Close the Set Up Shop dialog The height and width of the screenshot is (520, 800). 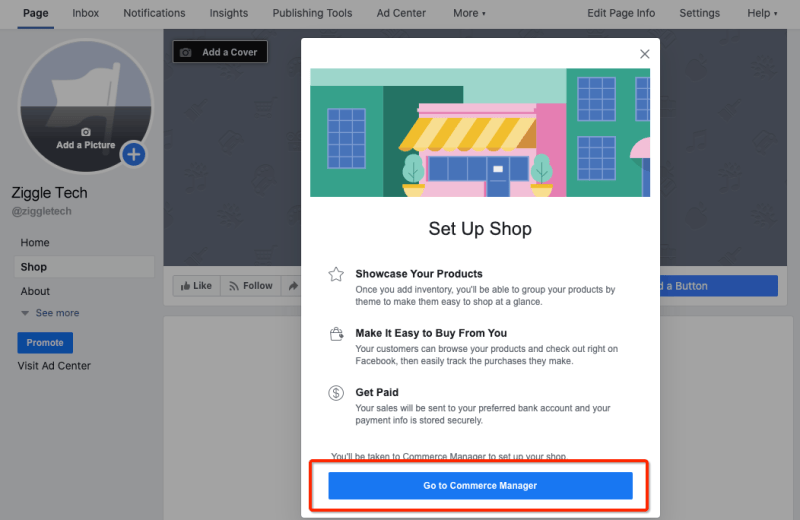click(644, 54)
